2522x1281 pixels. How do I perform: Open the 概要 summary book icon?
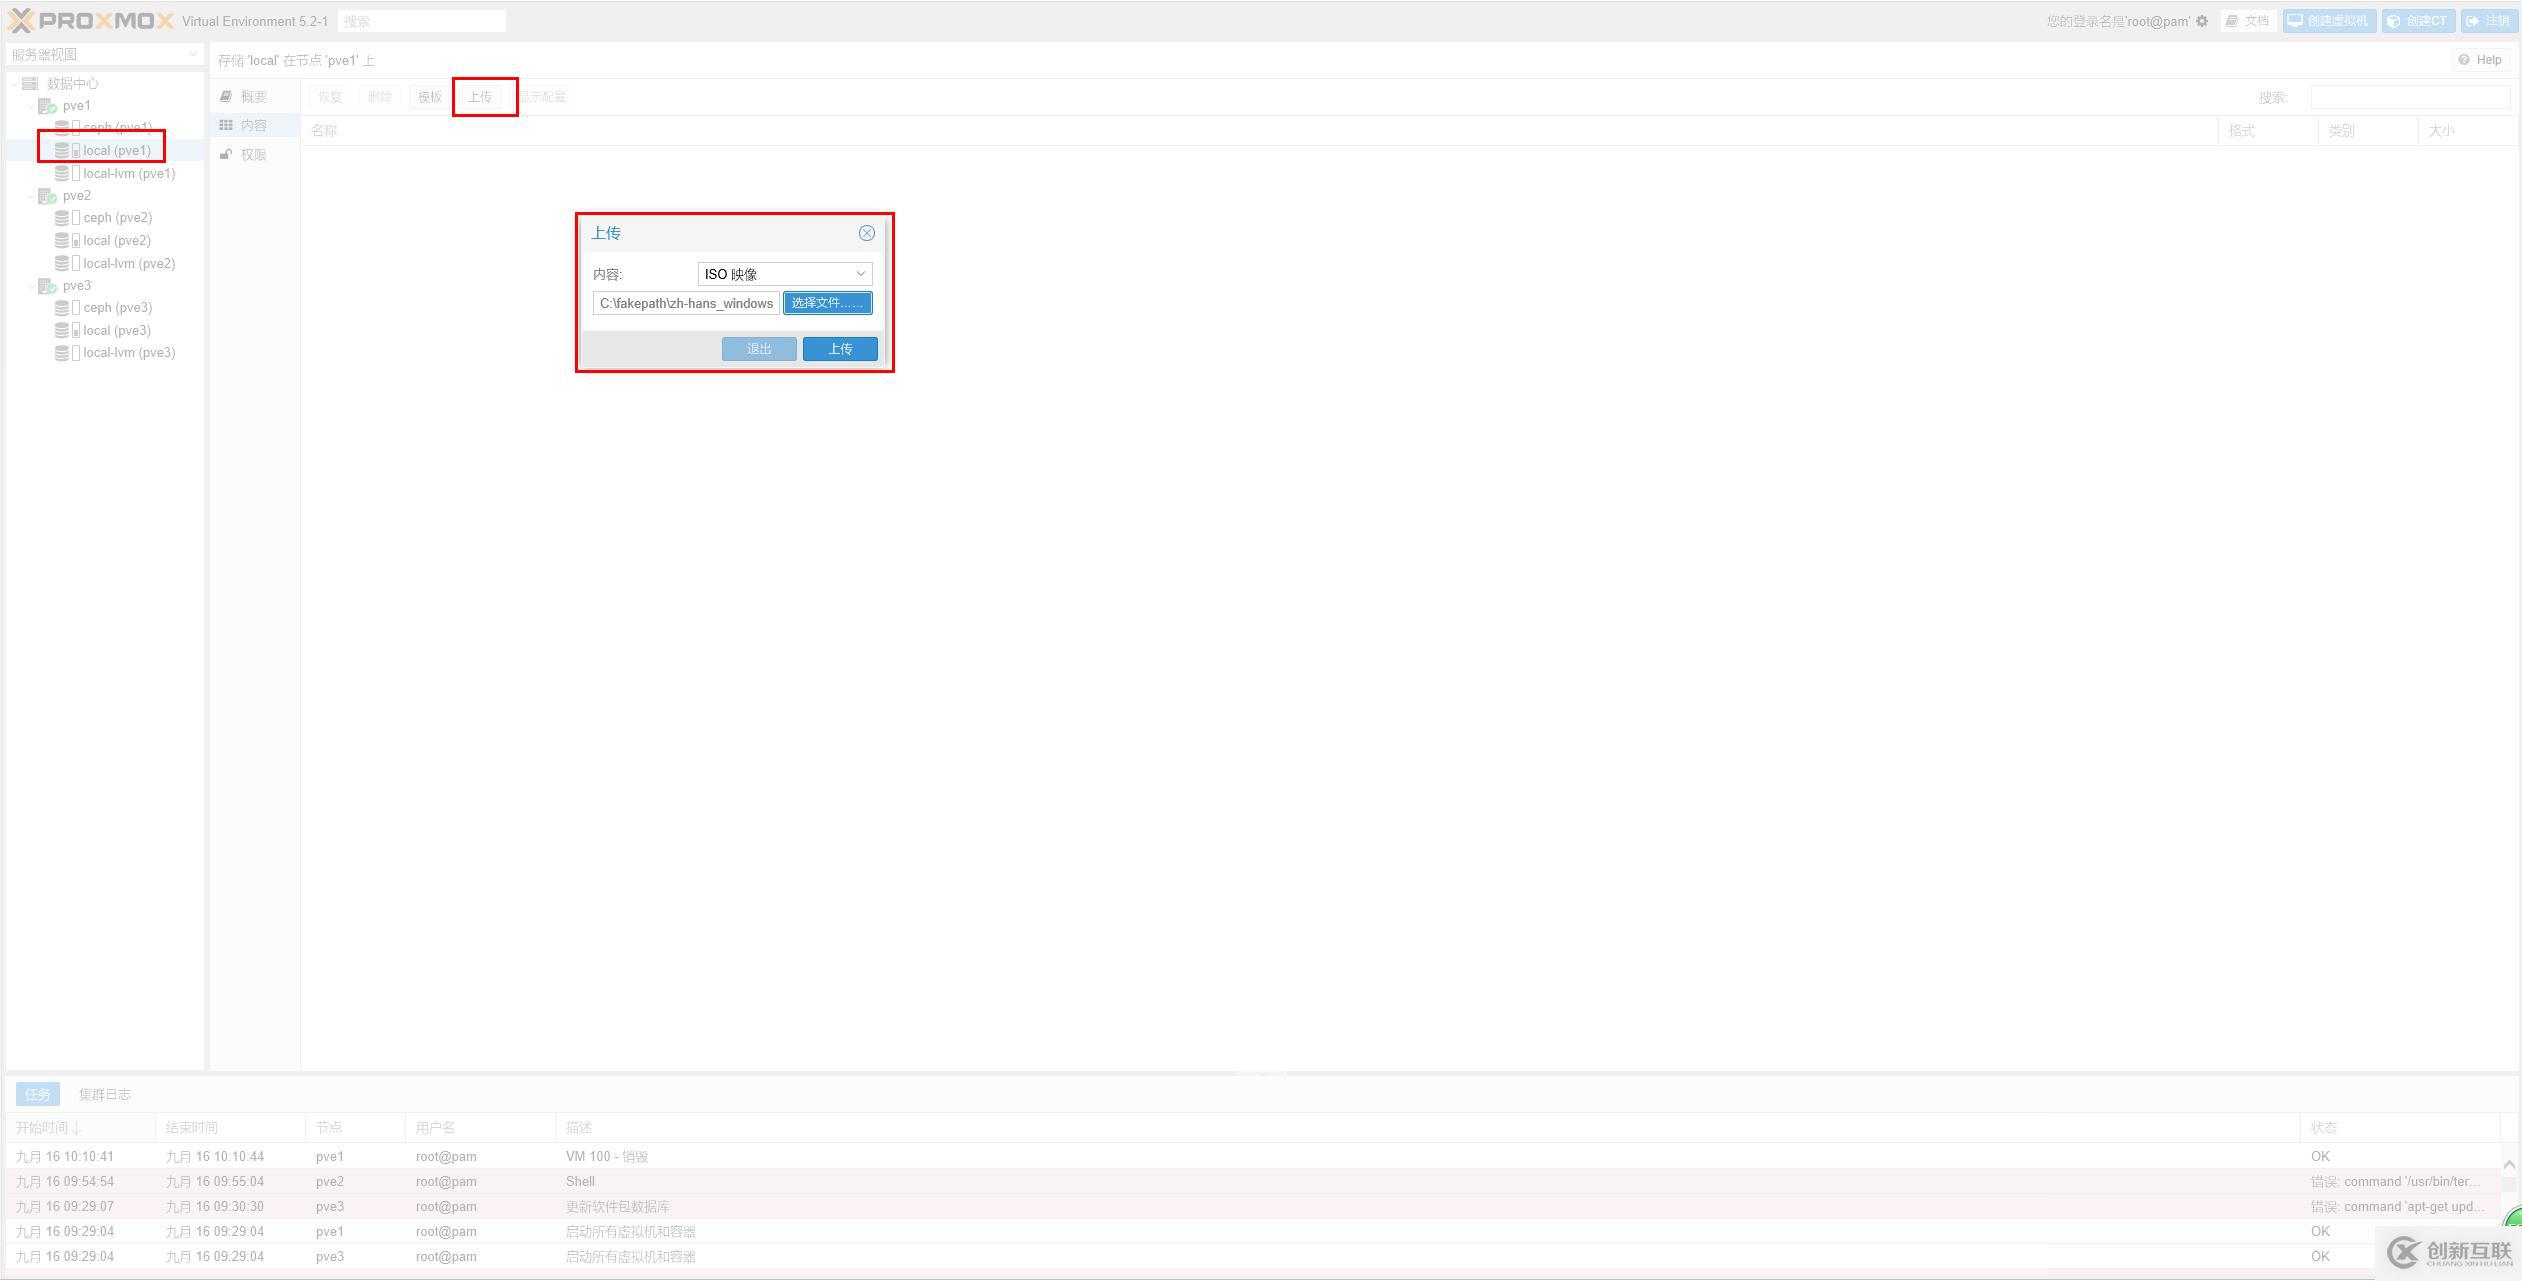pos(227,97)
